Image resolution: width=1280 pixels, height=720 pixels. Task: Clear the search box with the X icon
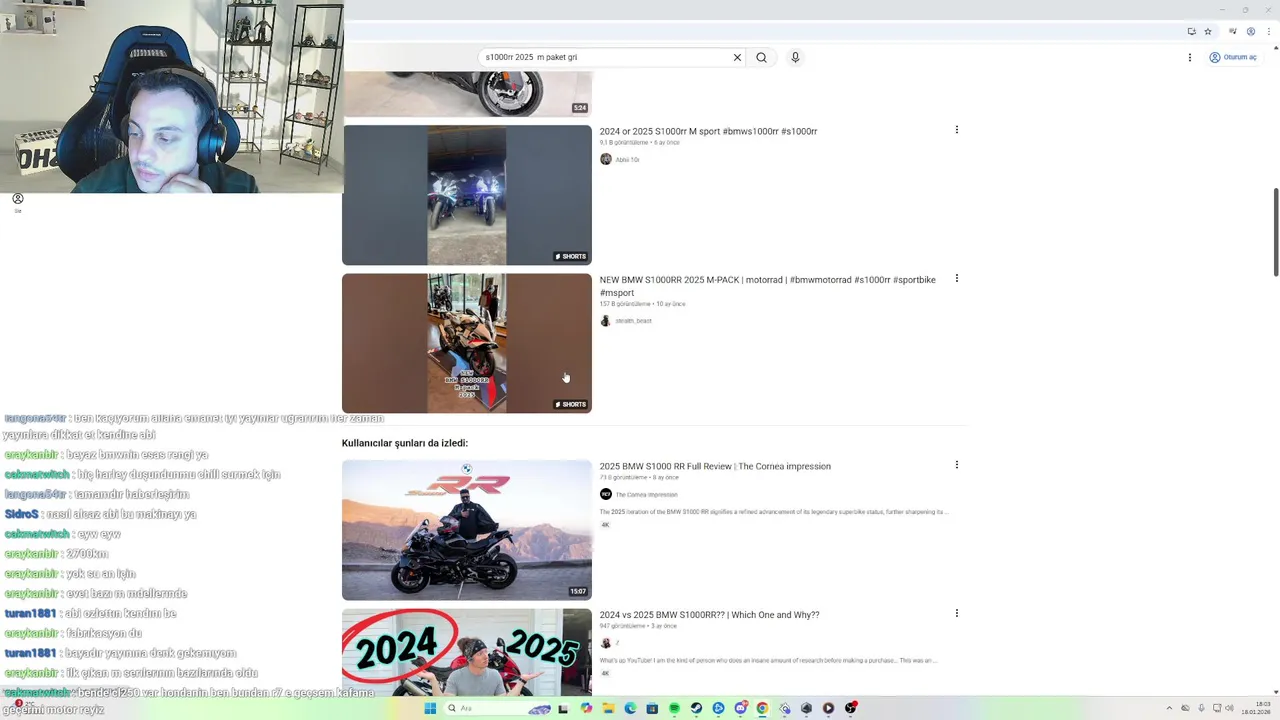pyautogui.click(x=737, y=57)
